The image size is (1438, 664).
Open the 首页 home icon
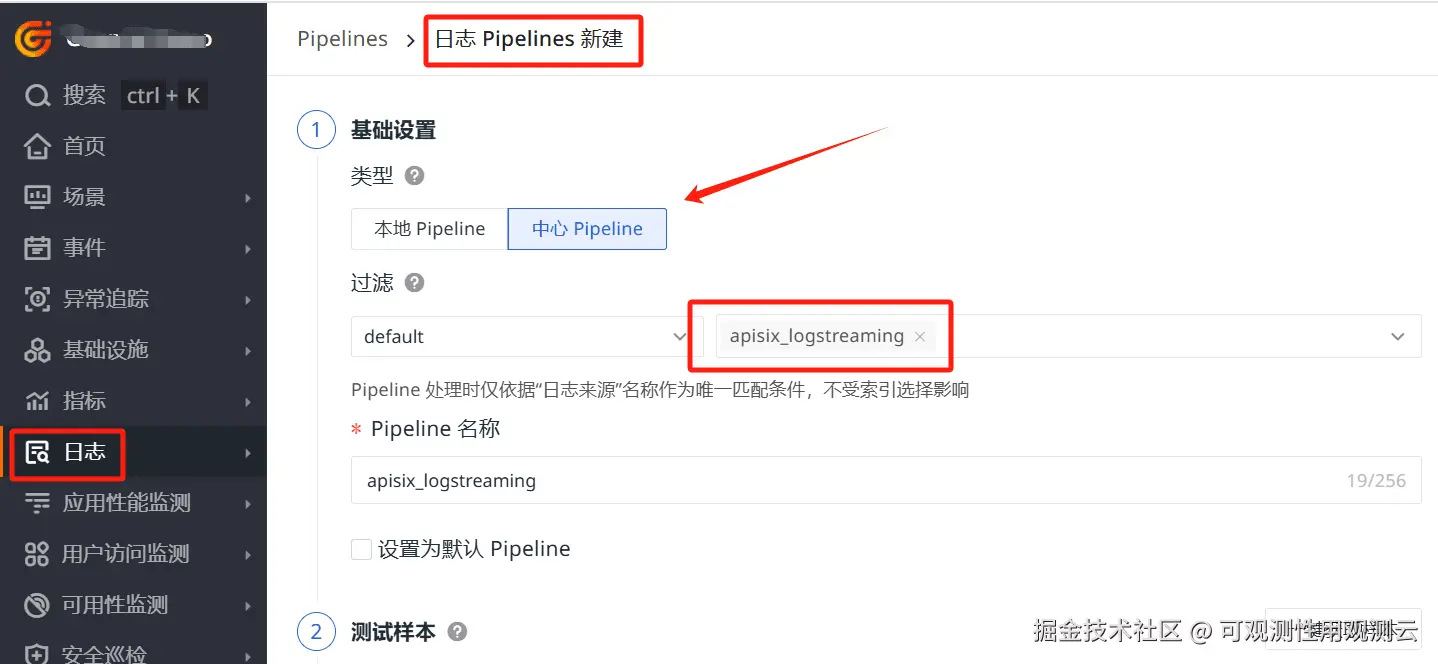pyautogui.click(x=37, y=147)
